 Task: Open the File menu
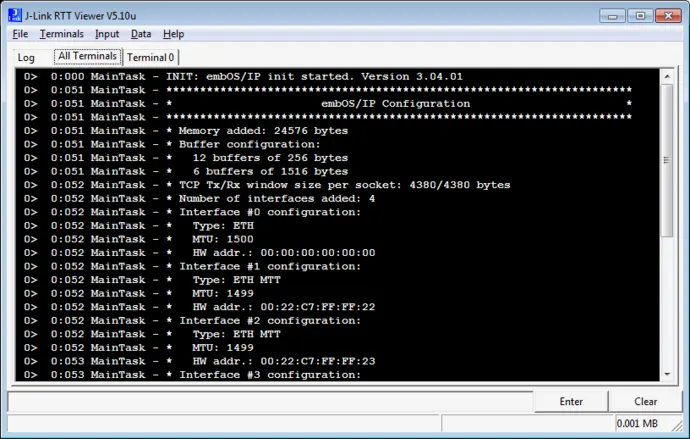[20, 34]
